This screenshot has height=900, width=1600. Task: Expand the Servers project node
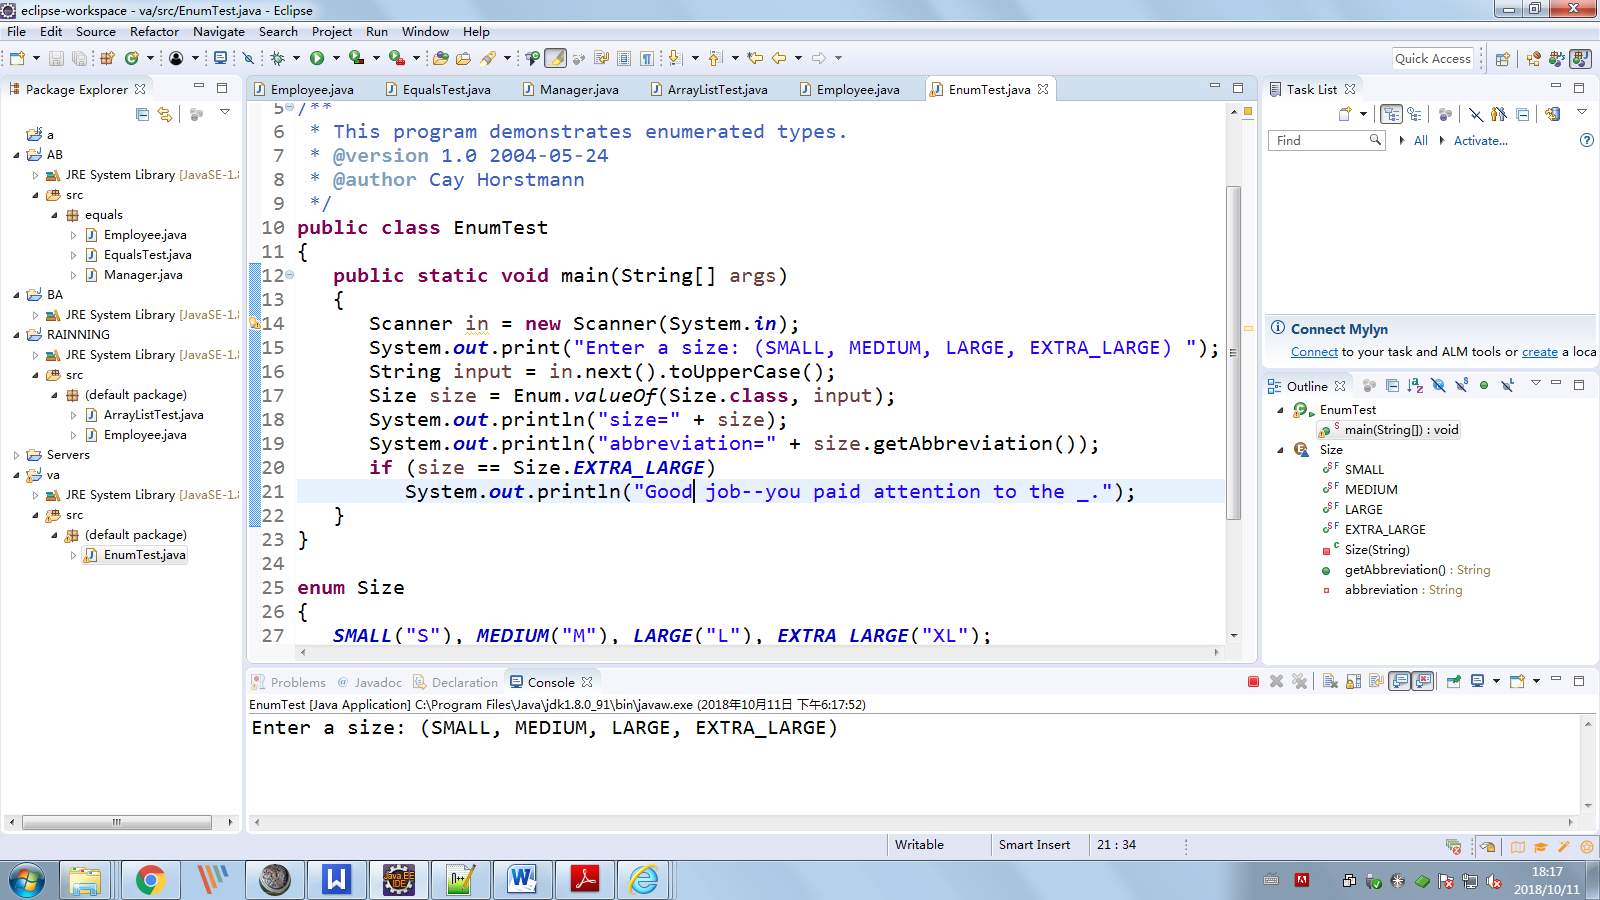coord(17,455)
